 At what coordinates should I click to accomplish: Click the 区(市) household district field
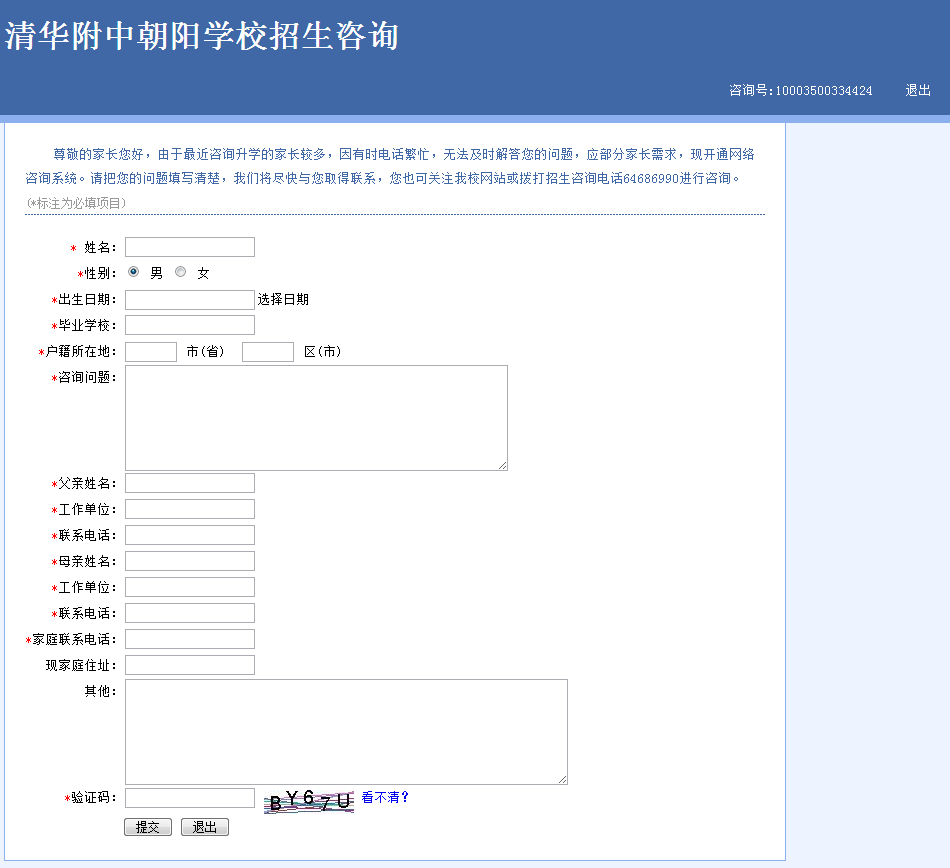click(x=268, y=352)
